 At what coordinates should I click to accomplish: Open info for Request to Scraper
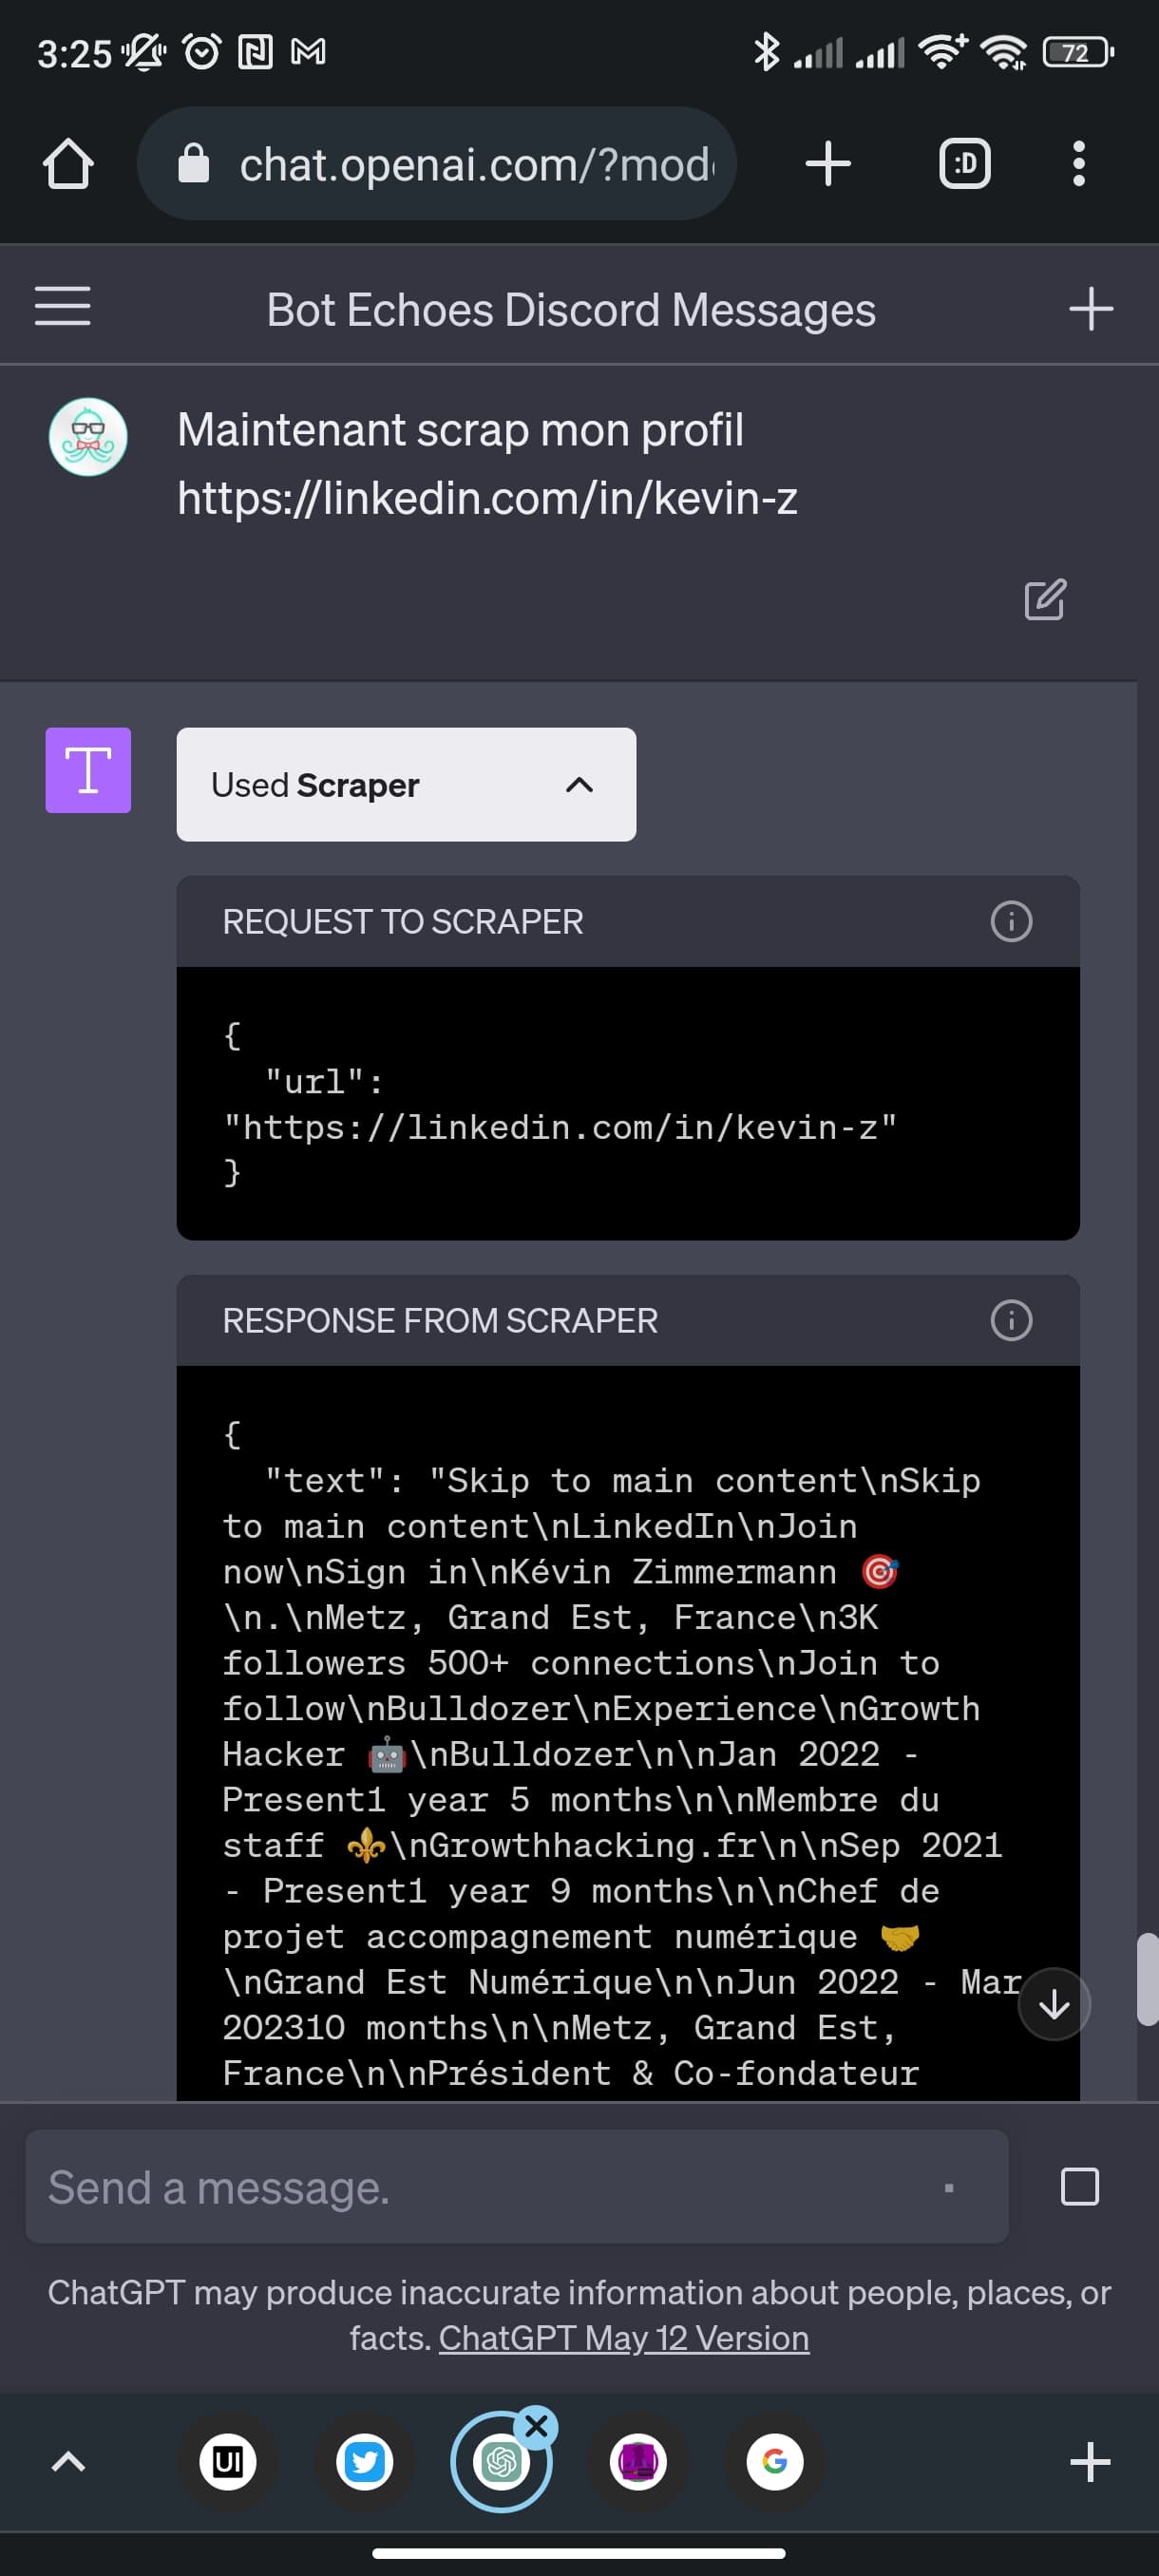[1011, 921]
